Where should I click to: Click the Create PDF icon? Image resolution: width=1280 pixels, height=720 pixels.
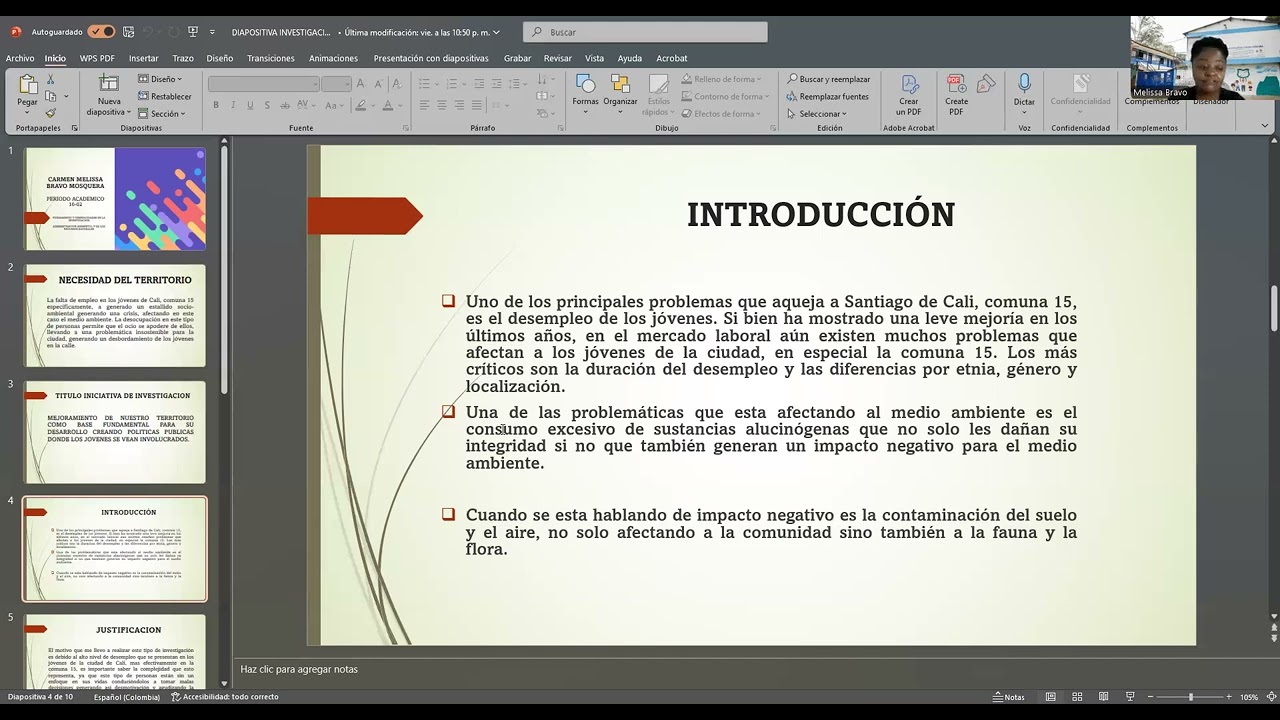[x=956, y=95]
